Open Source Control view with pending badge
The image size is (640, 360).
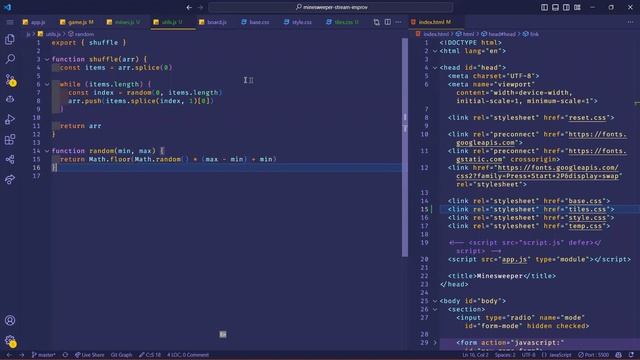[x=10, y=80]
